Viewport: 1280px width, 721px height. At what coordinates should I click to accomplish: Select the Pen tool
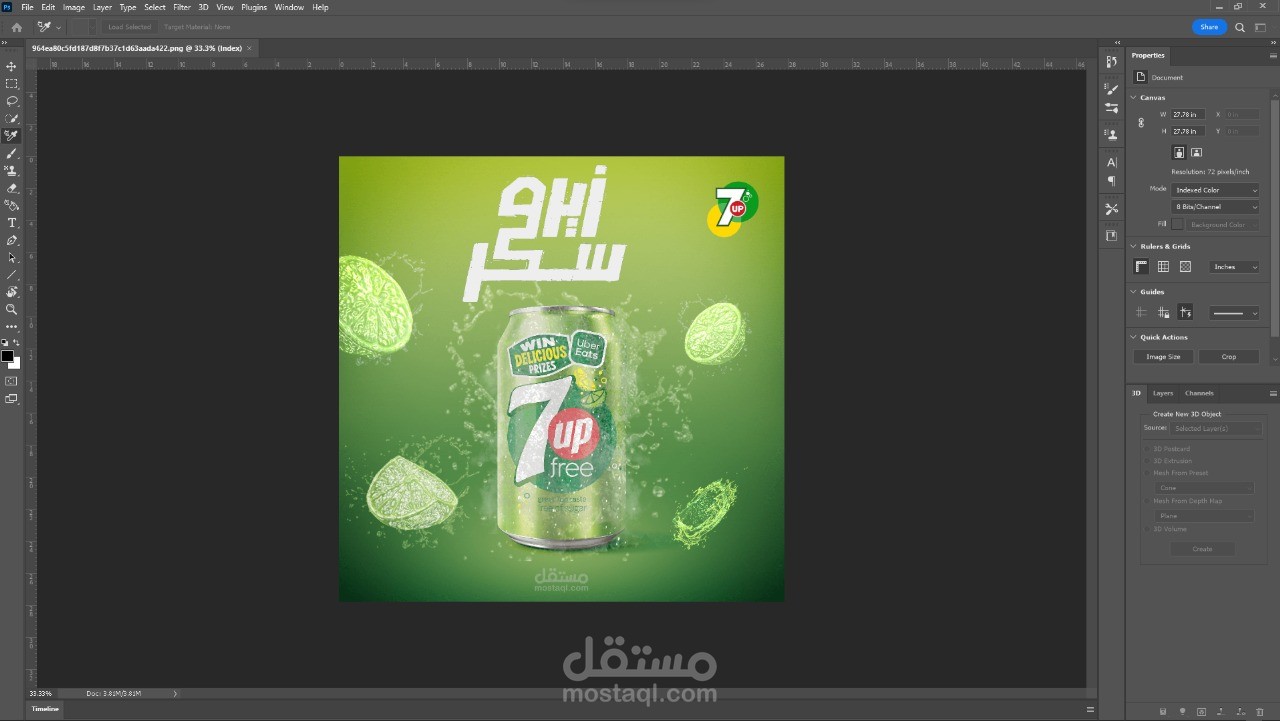click(x=12, y=240)
